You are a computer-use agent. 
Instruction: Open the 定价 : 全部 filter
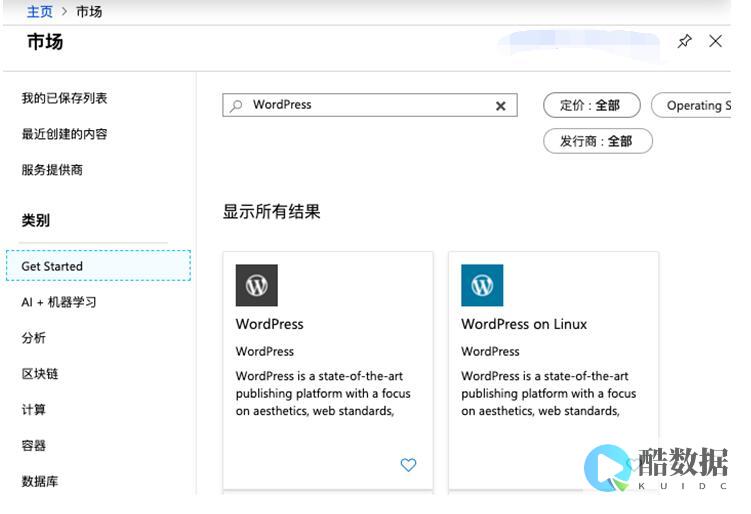click(592, 105)
